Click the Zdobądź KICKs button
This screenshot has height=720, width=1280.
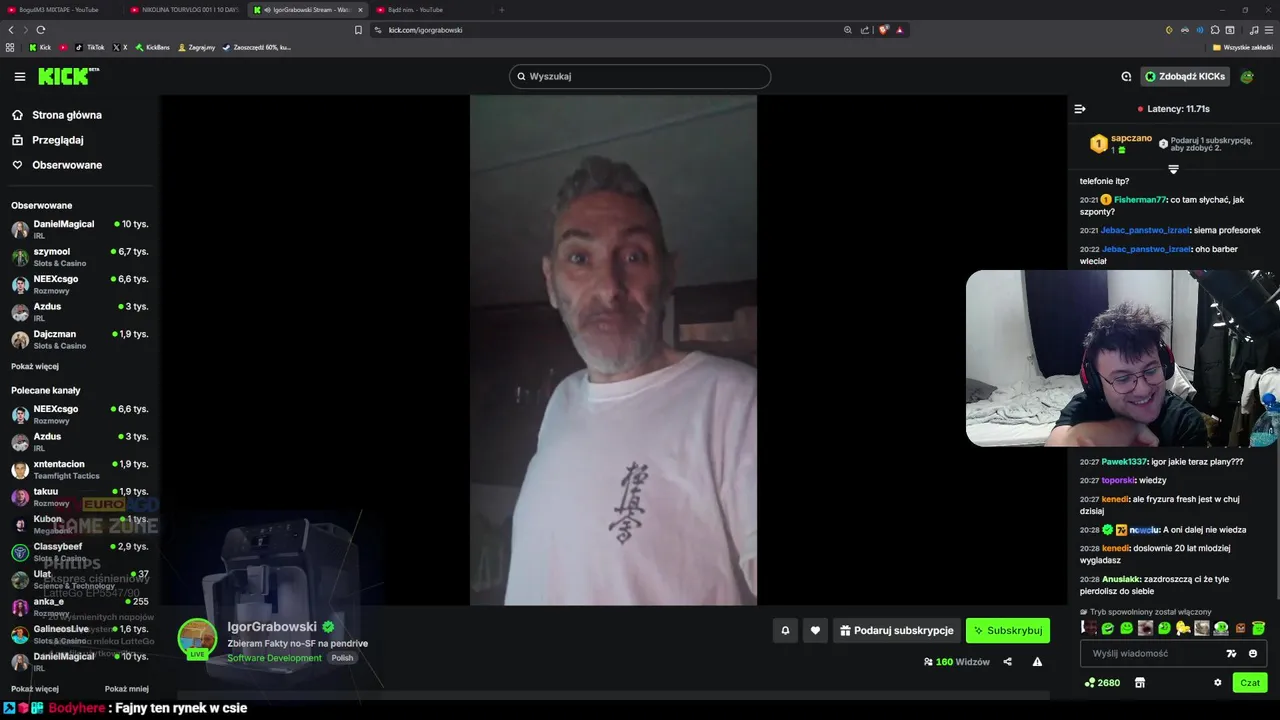(1185, 77)
